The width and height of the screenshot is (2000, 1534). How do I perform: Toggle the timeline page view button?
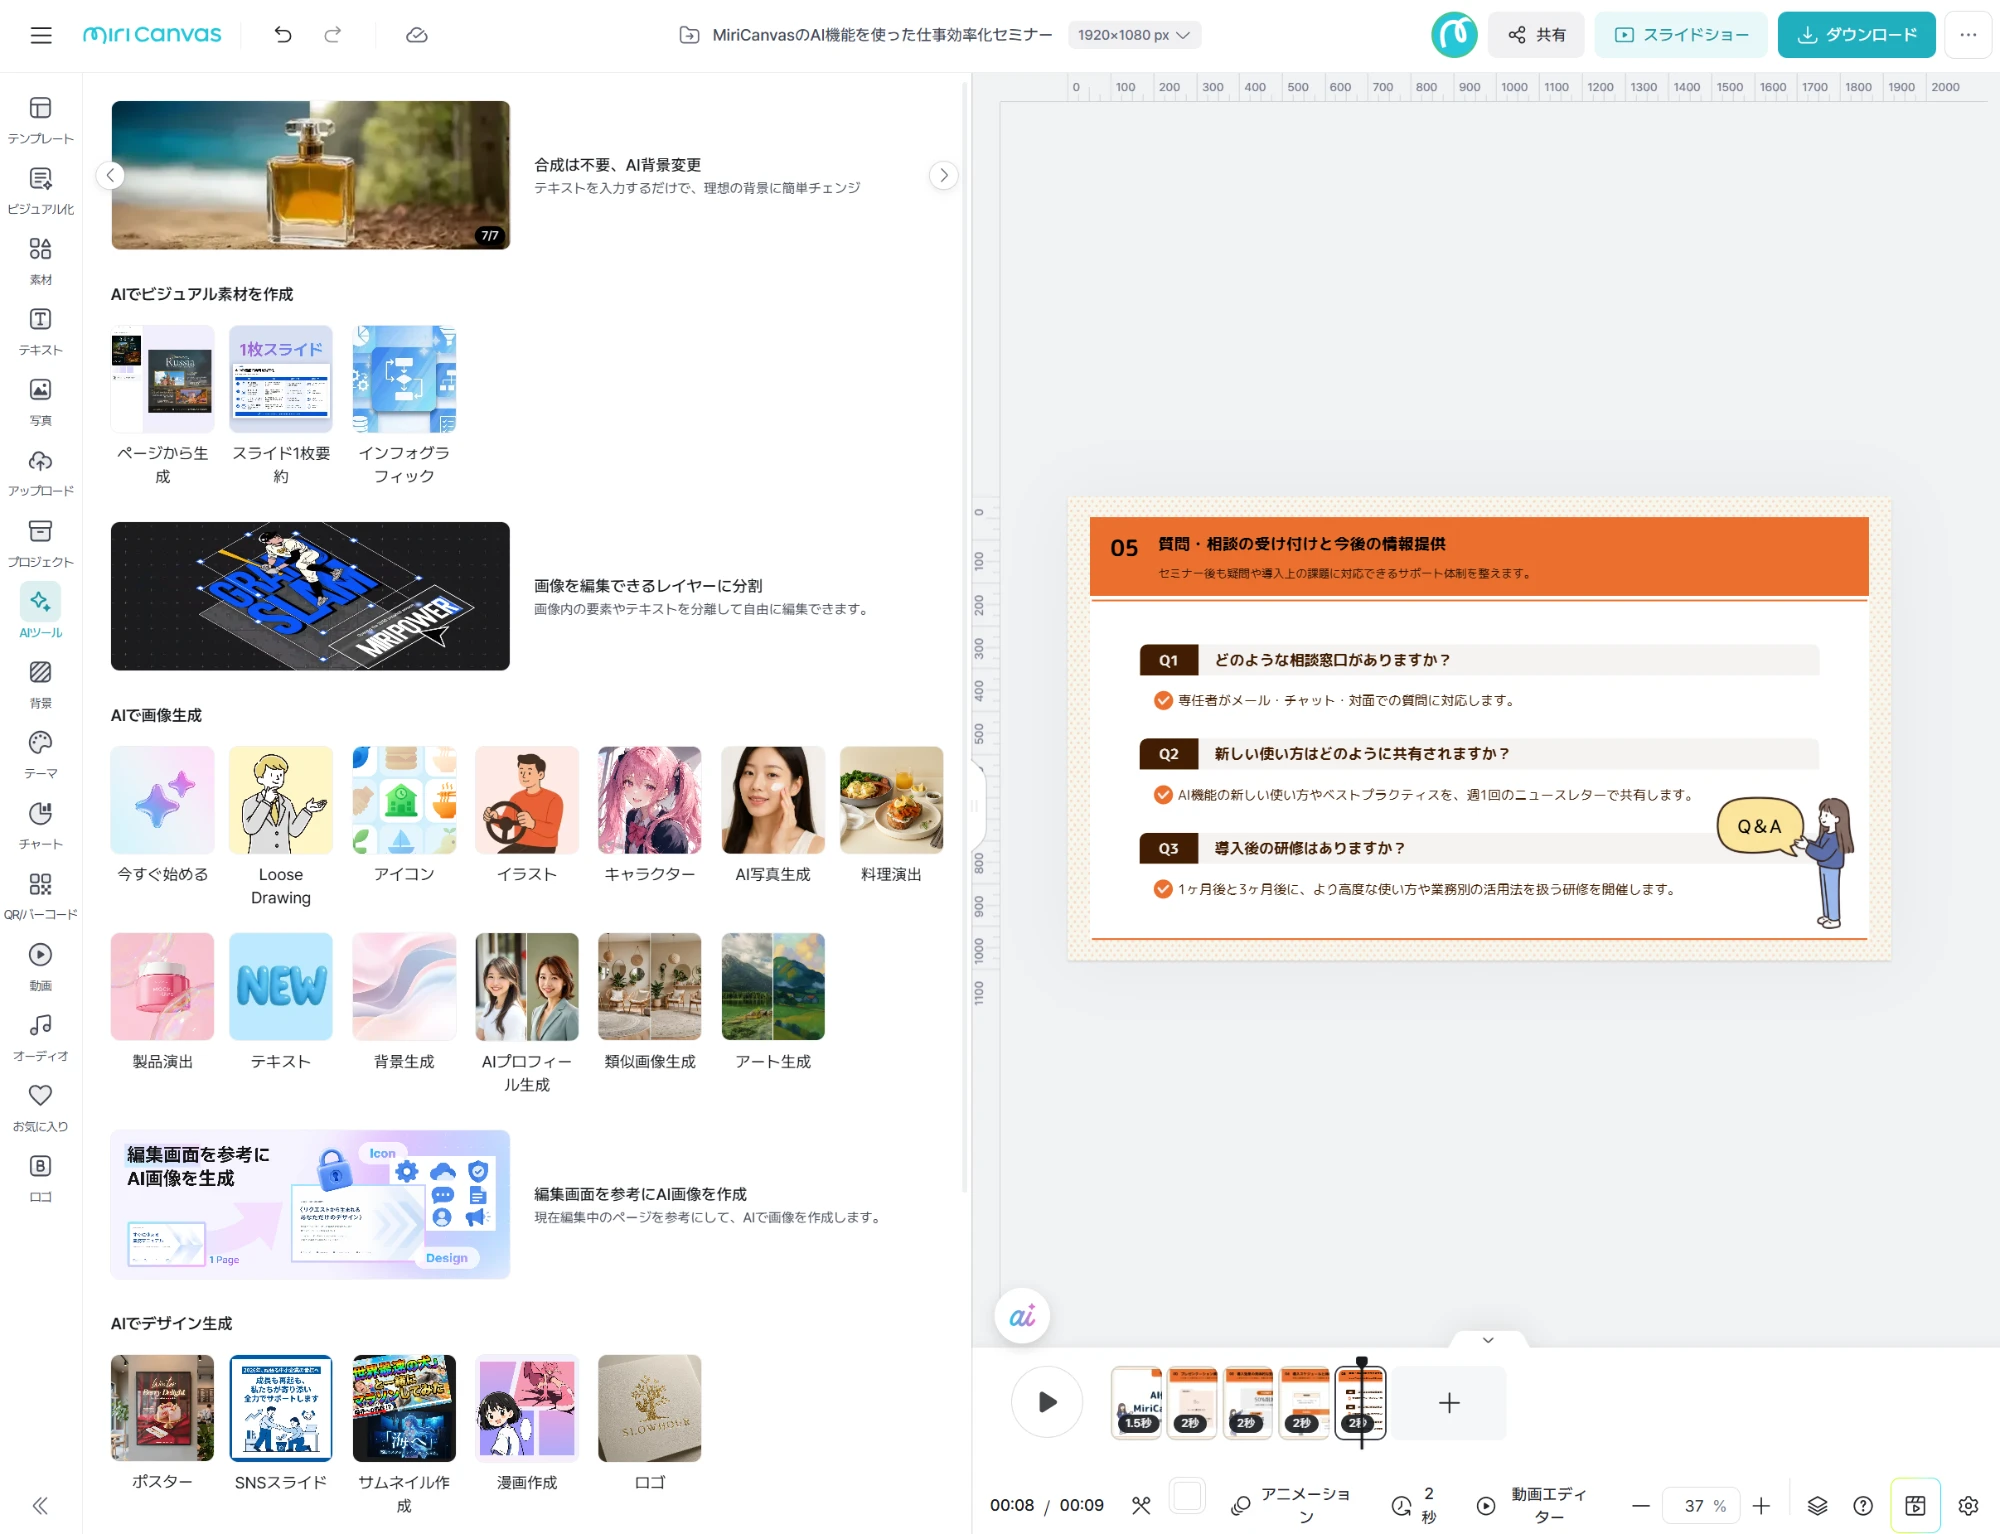click(x=1915, y=1506)
